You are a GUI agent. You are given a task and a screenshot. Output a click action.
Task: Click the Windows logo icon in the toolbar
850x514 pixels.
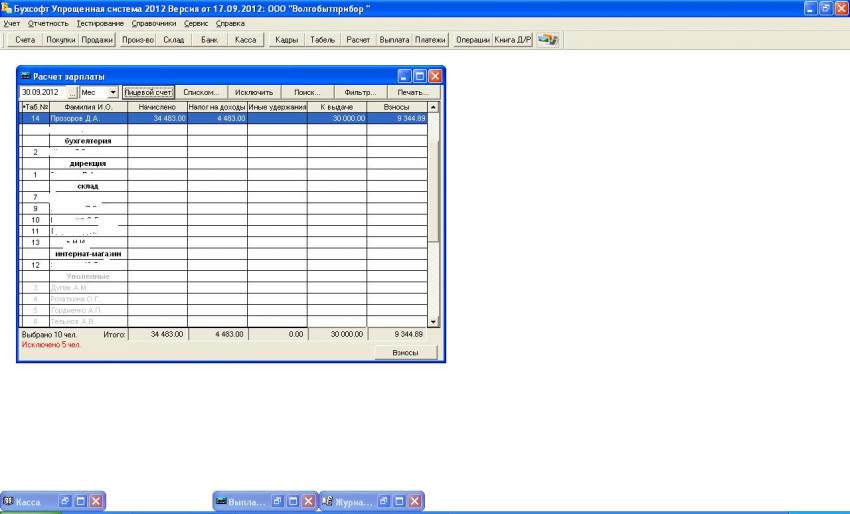[547, 40]
